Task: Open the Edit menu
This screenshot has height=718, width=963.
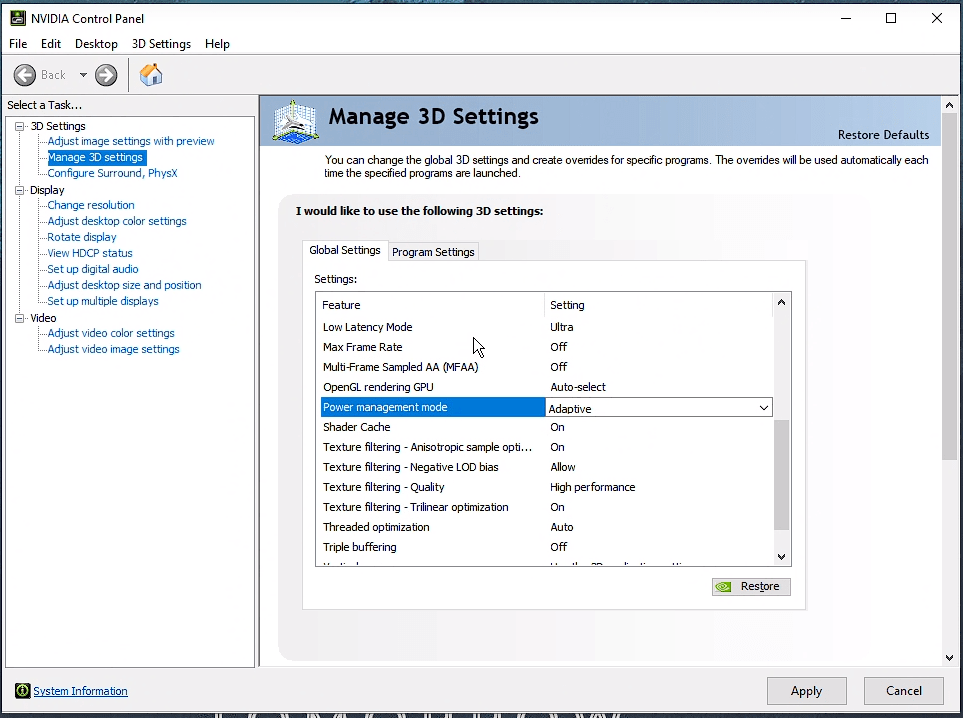Action: 51,44
